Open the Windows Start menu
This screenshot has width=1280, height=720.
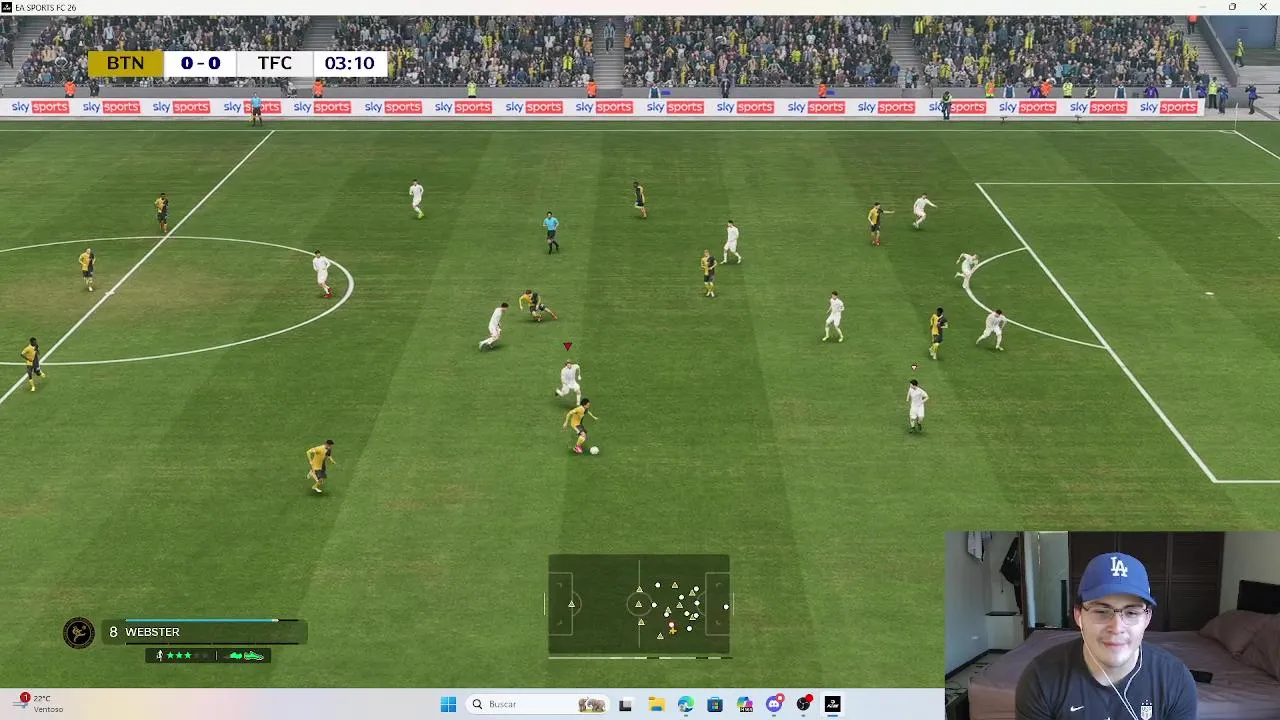pyautogui.click(x=448, y=704)
